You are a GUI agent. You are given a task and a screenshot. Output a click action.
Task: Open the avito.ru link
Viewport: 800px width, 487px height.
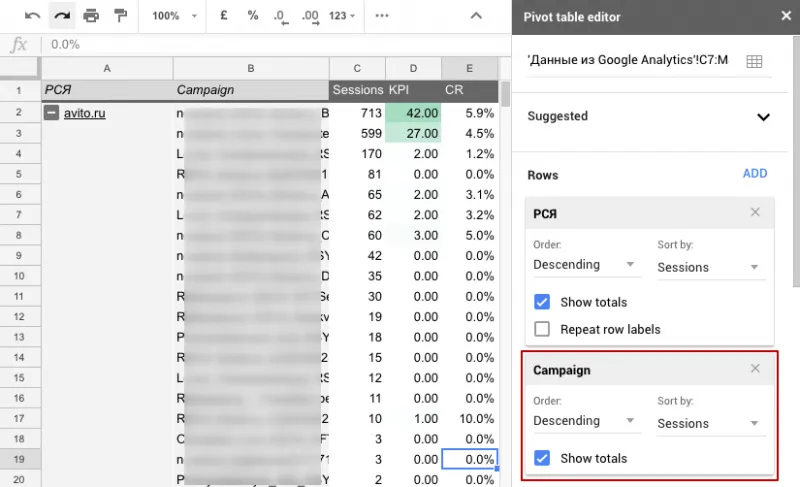point(85,113)
